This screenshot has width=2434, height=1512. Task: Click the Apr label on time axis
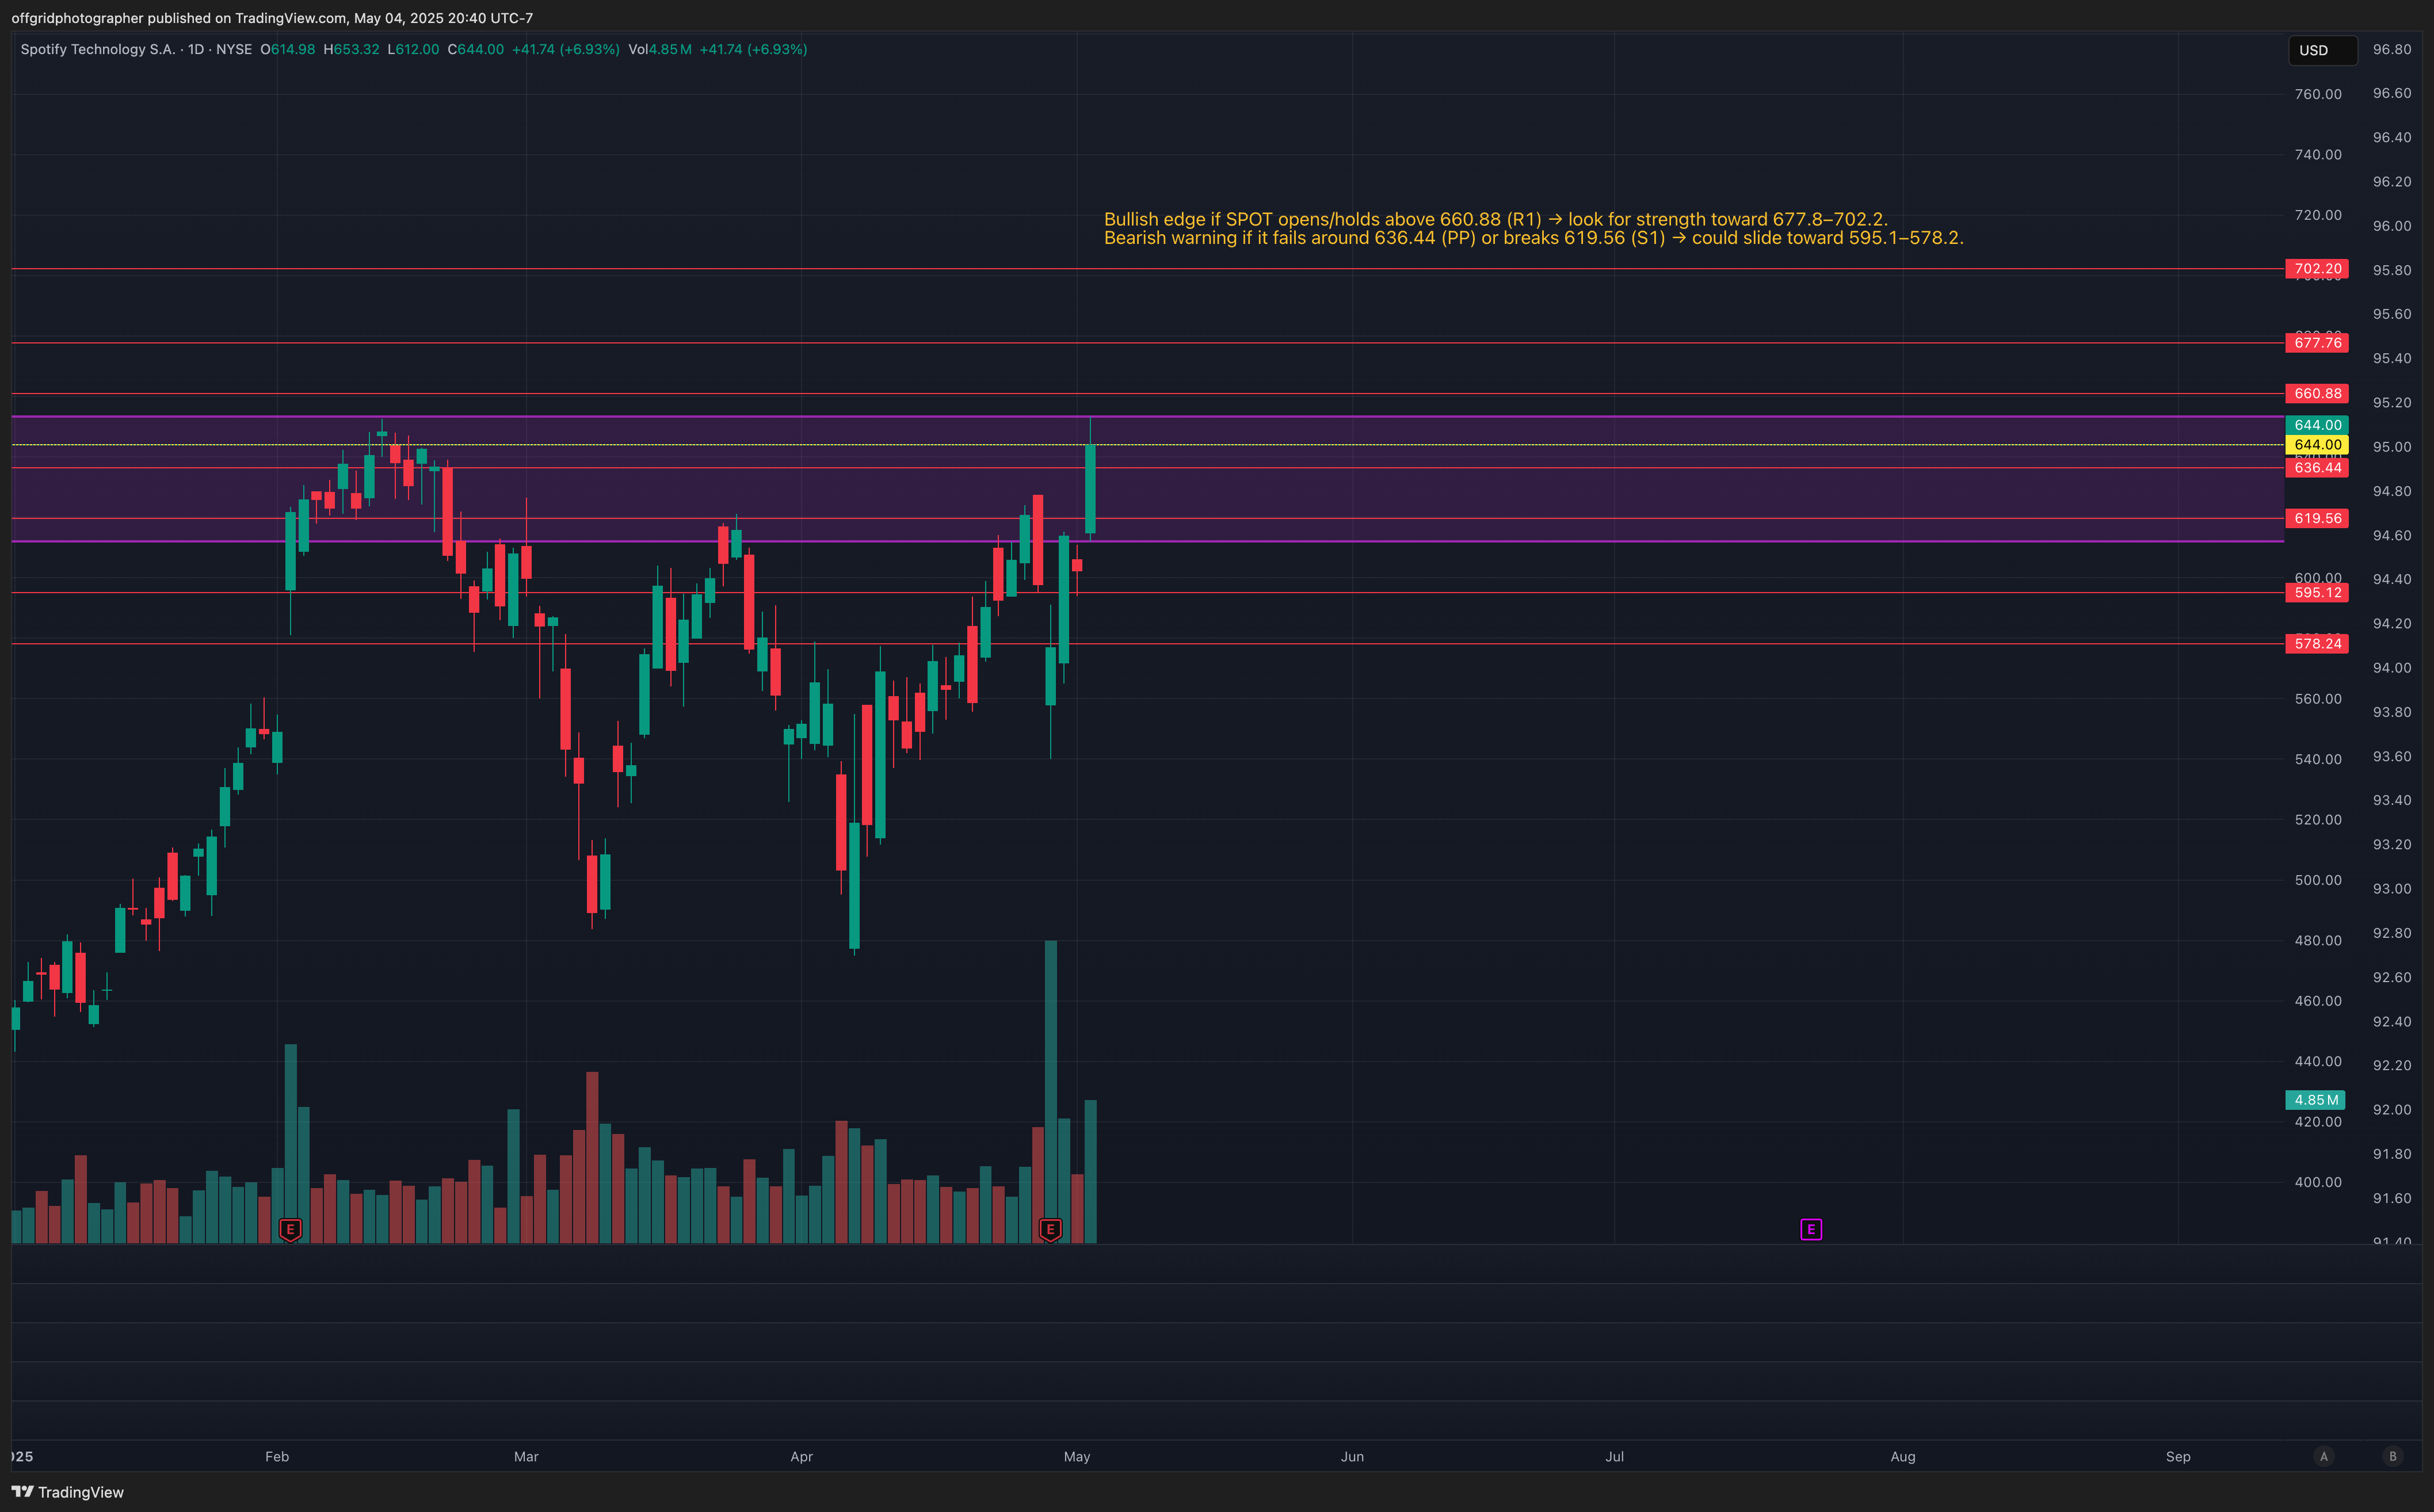801,1457
